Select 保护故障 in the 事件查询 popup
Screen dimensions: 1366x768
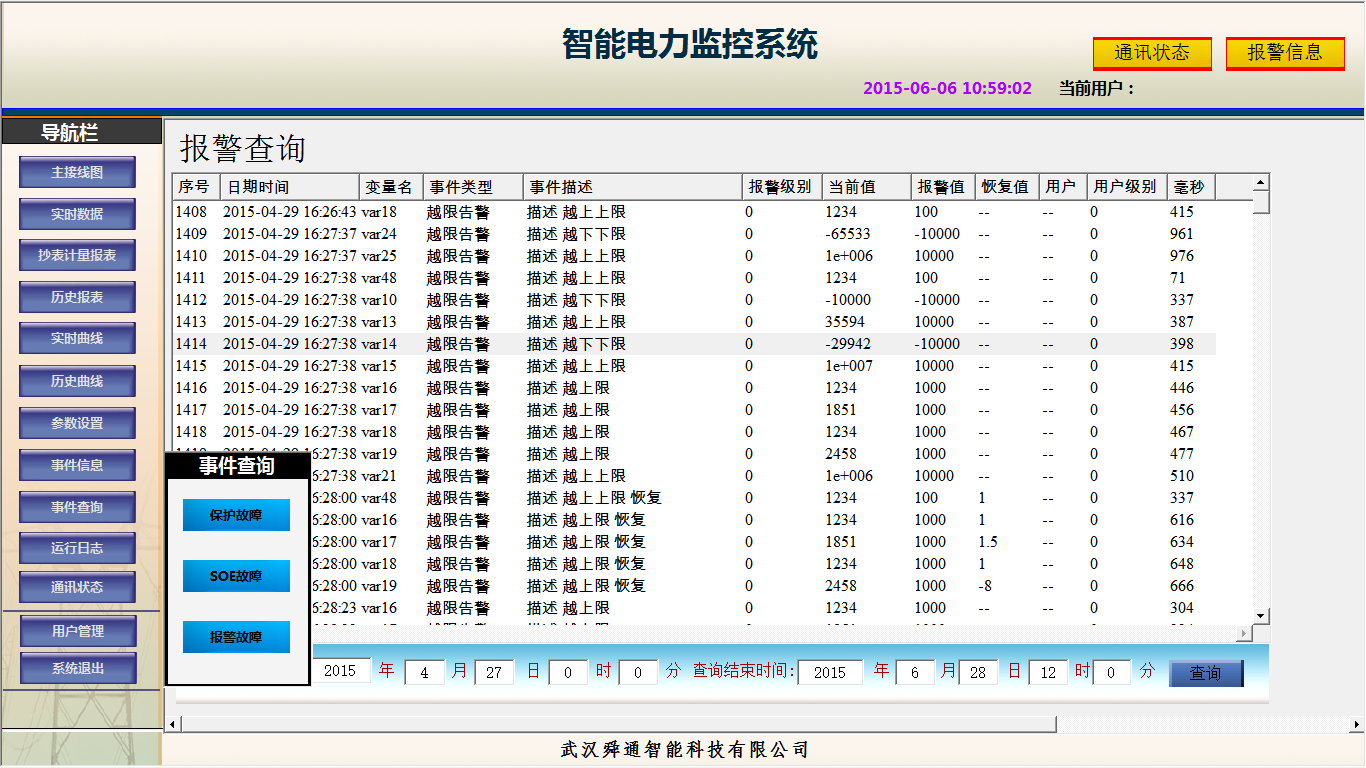click(236, 516)
